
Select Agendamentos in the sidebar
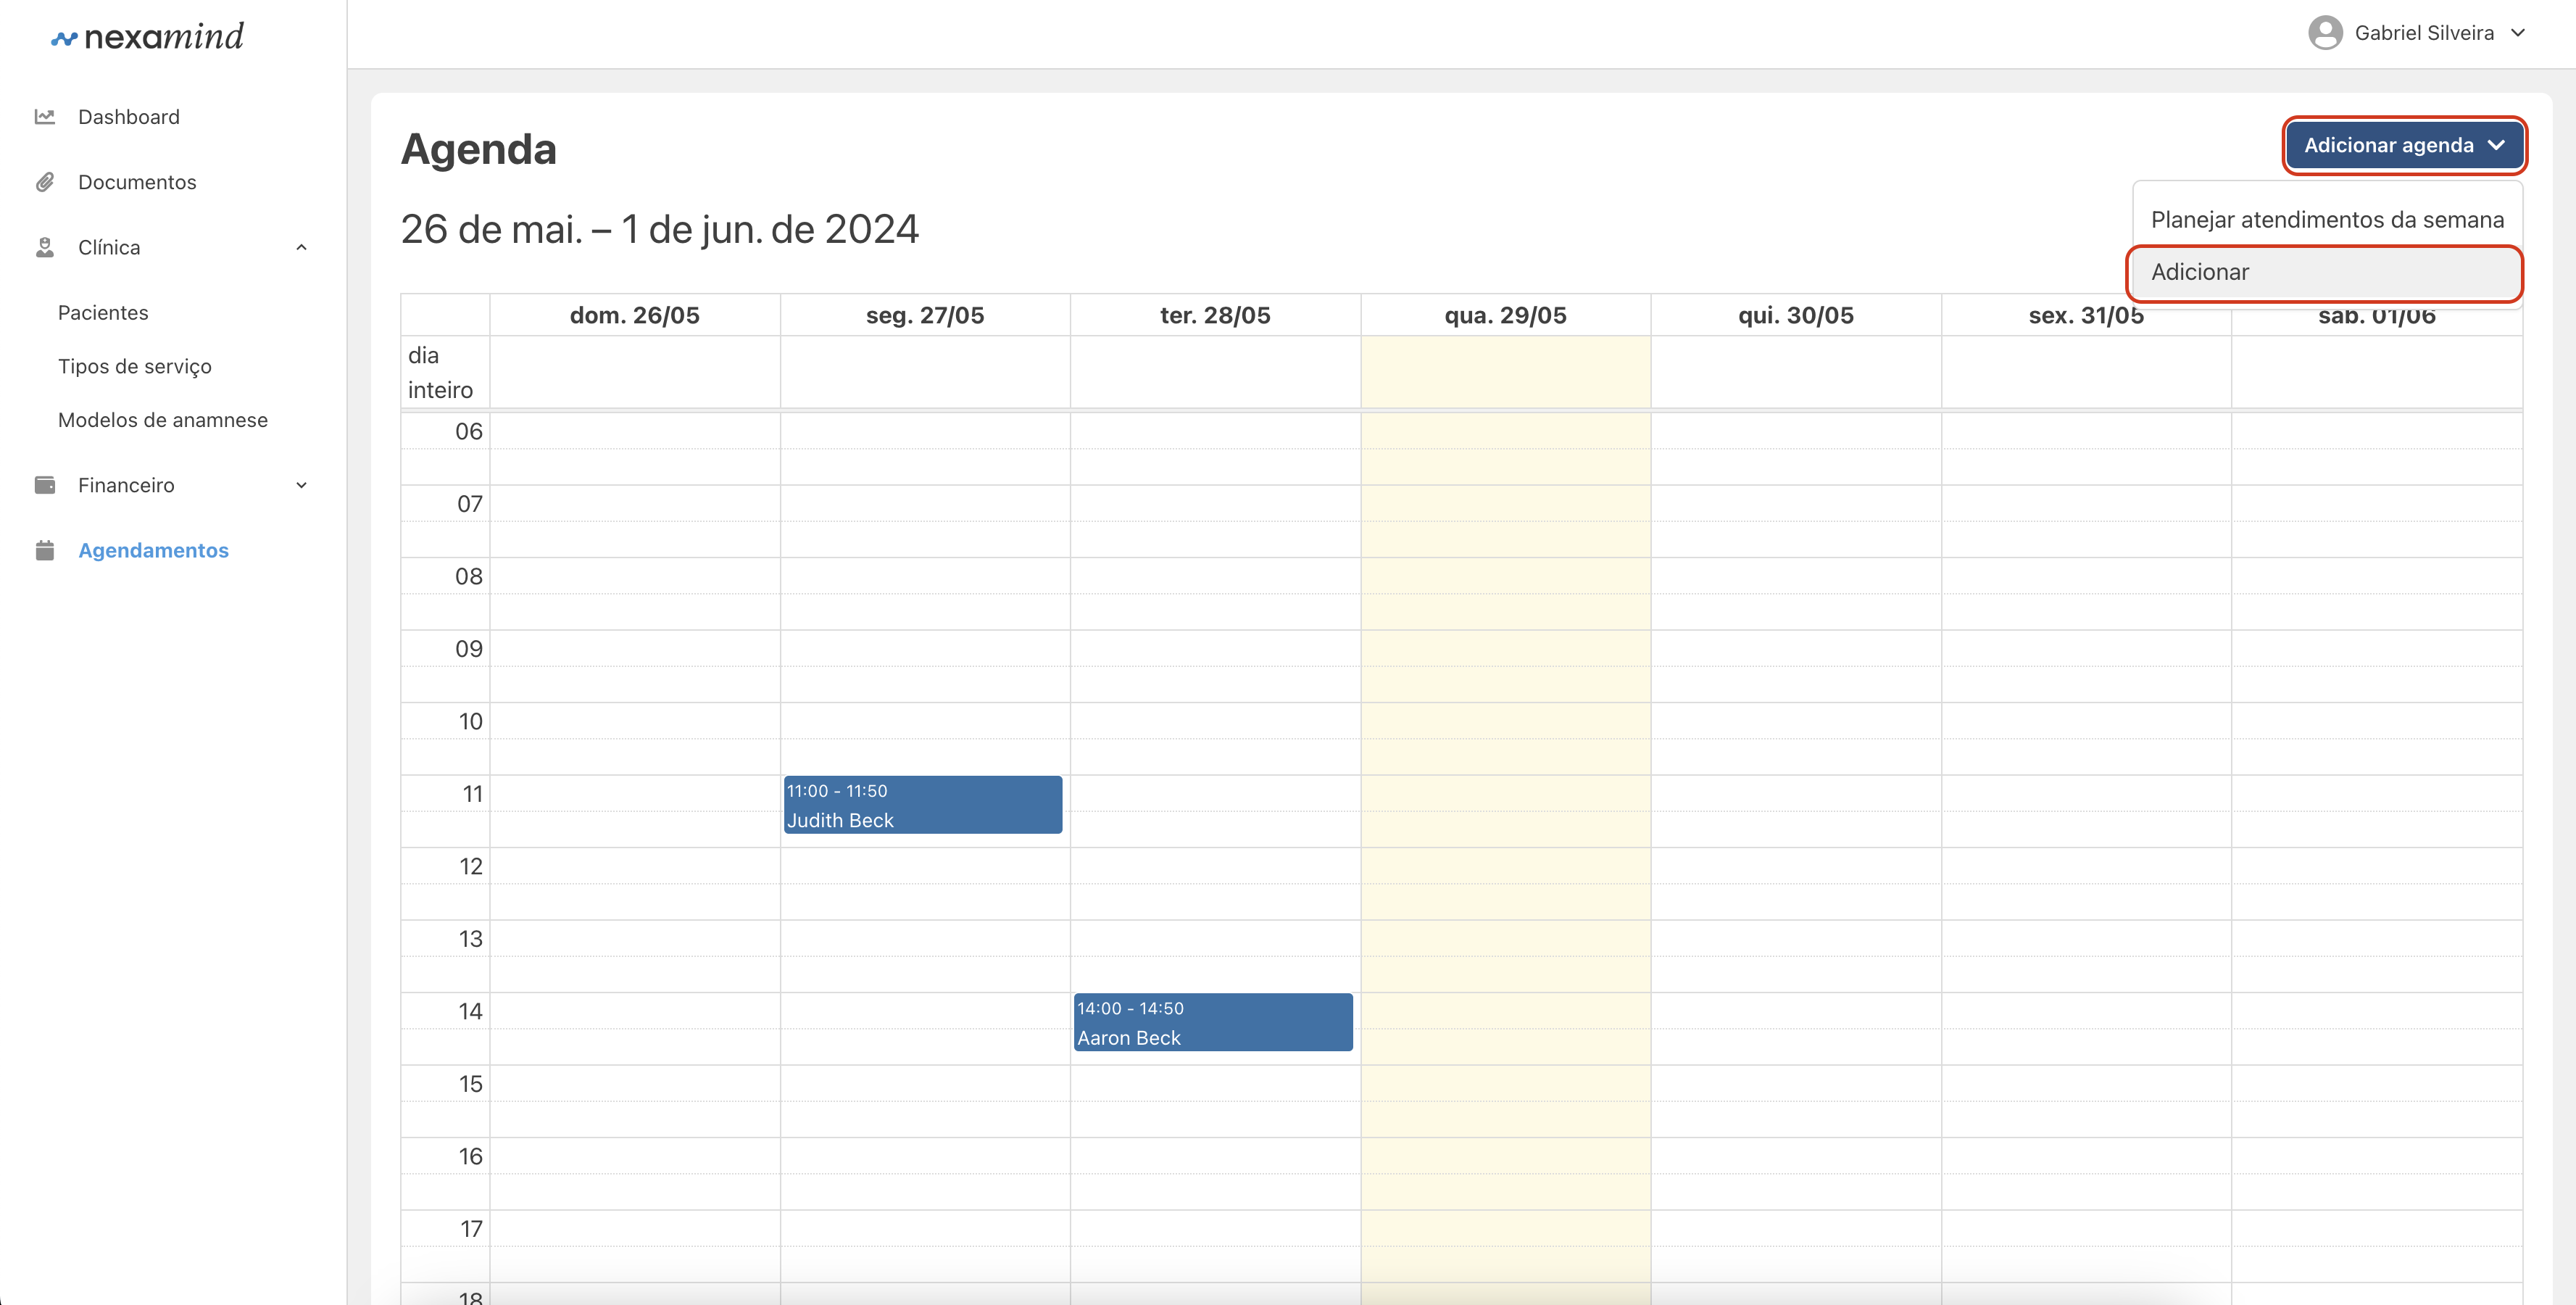coord(153,550)
